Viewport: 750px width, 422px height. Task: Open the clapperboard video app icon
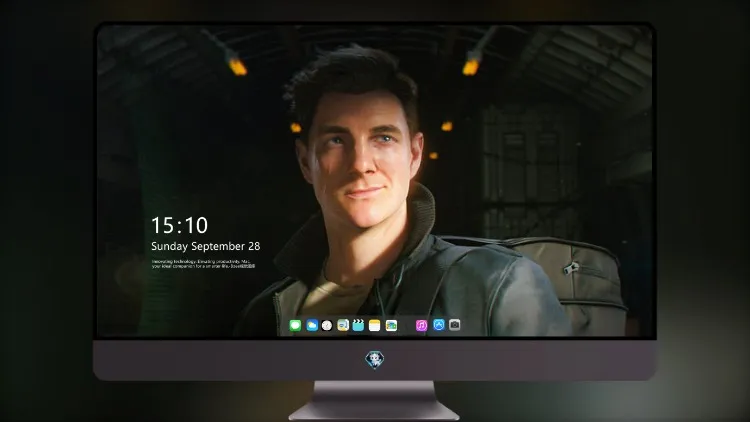click(x=358, y=325)
